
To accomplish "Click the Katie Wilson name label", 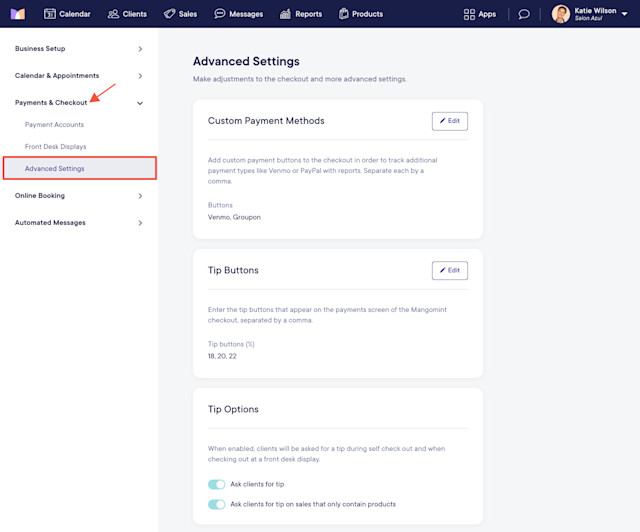I will pyautogui.click(x=596, y=11).
